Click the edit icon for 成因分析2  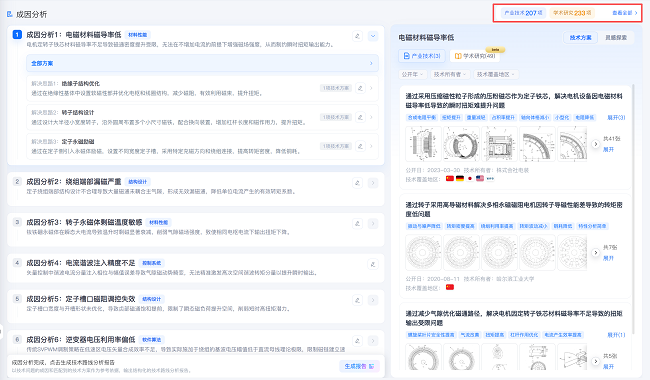click(357, 183)
